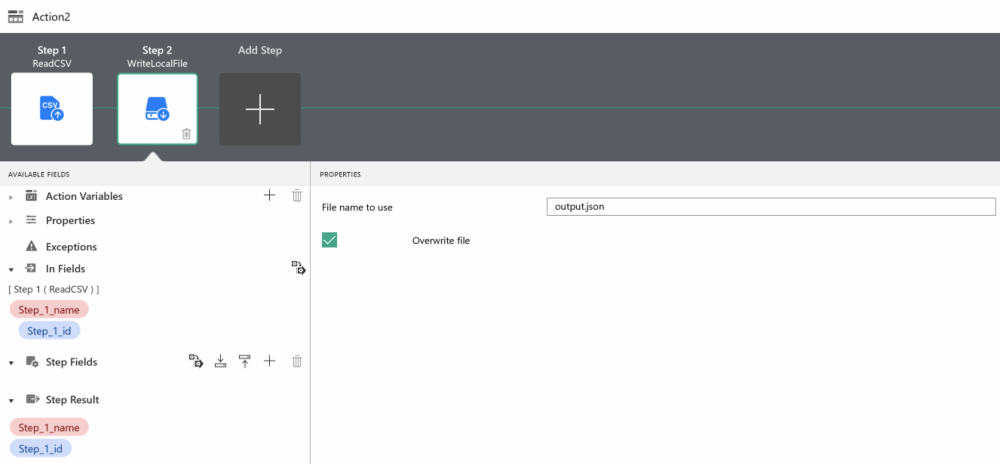The width and height of the screenshot is (1000, 464).
Task: Add a new Action Variable with plus icon
Action: click(269, 196)
